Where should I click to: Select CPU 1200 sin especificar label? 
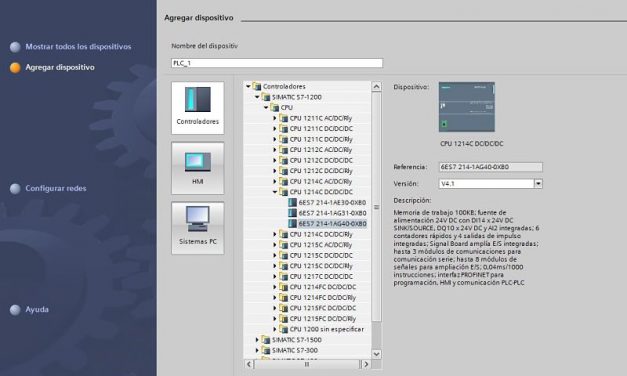[327, 329]
